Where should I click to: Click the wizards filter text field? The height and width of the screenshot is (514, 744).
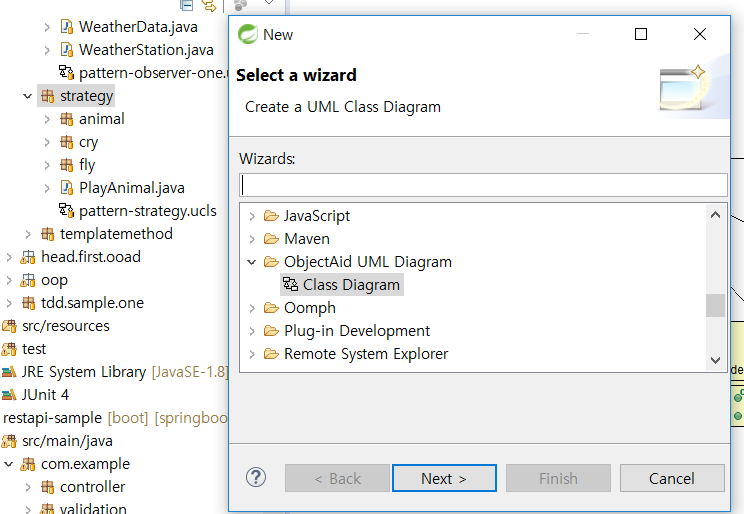coord(483,185)
